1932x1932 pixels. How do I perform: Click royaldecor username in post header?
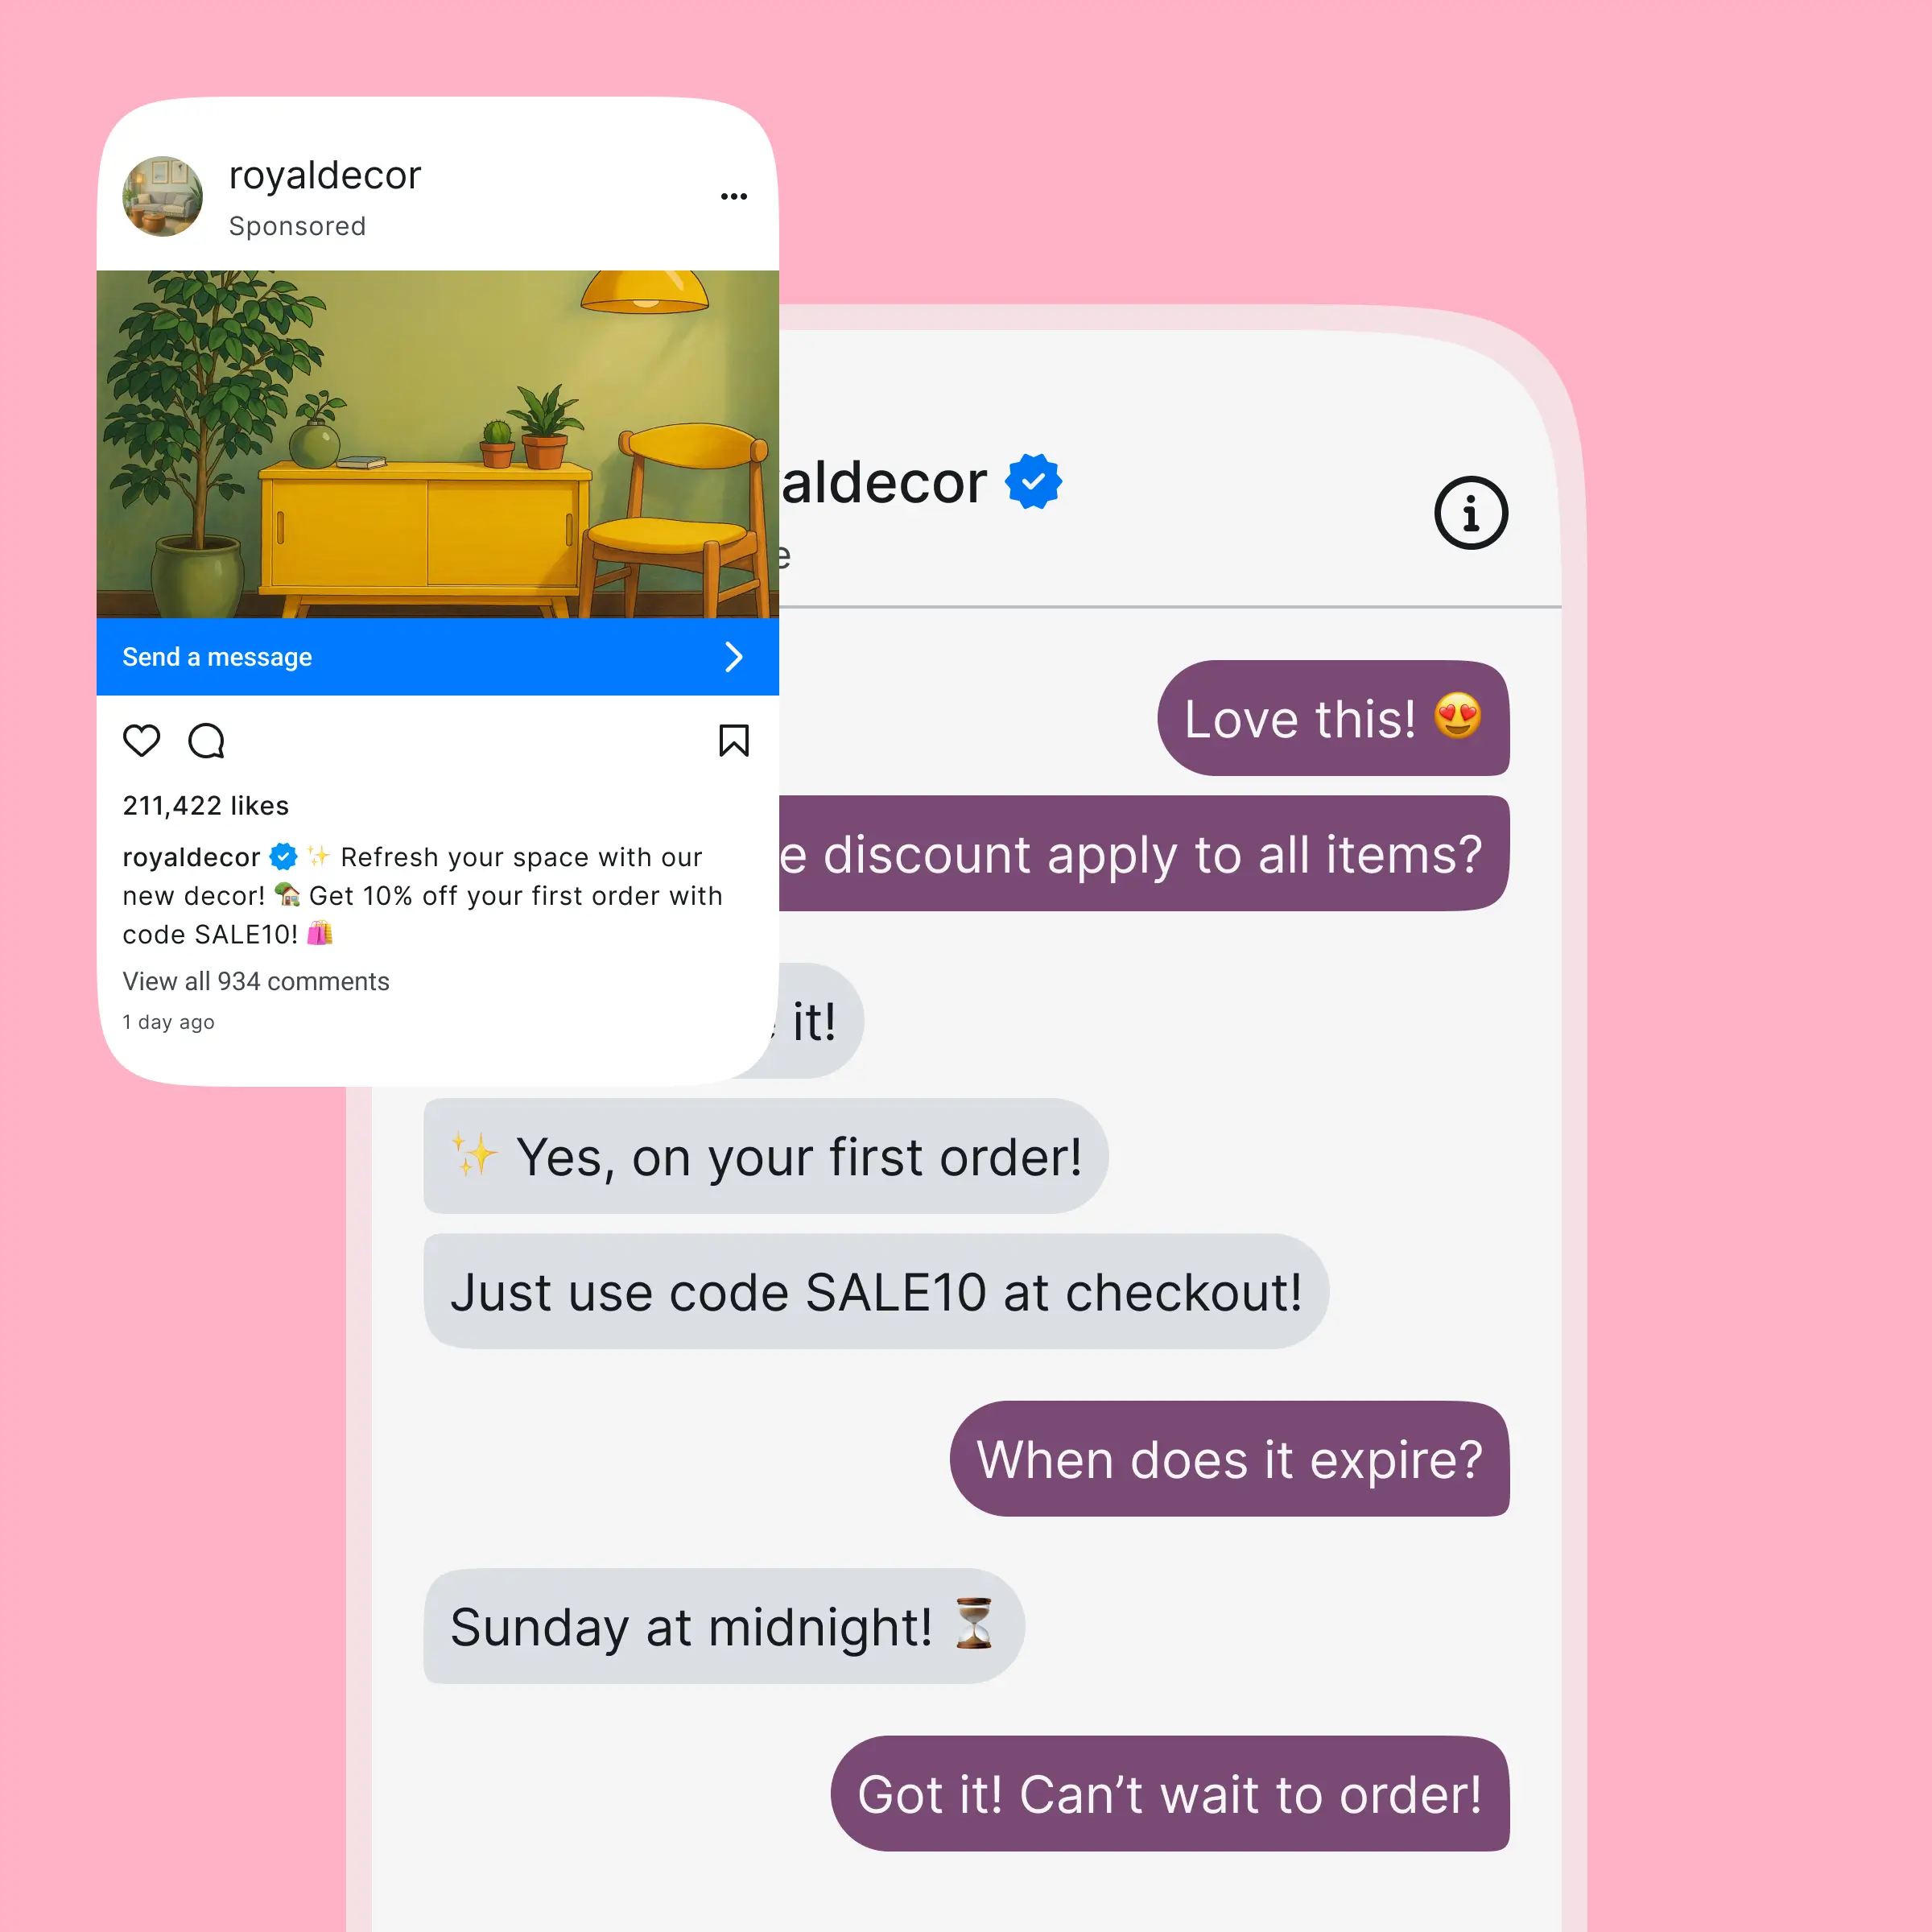pyautogui.click(x=325, y=175)
